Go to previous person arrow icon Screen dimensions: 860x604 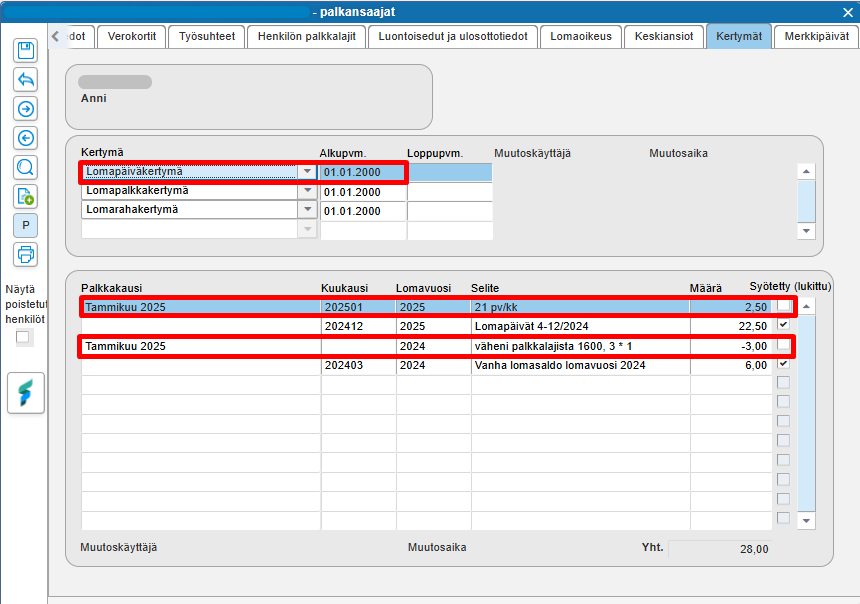(x=26, y=138)
